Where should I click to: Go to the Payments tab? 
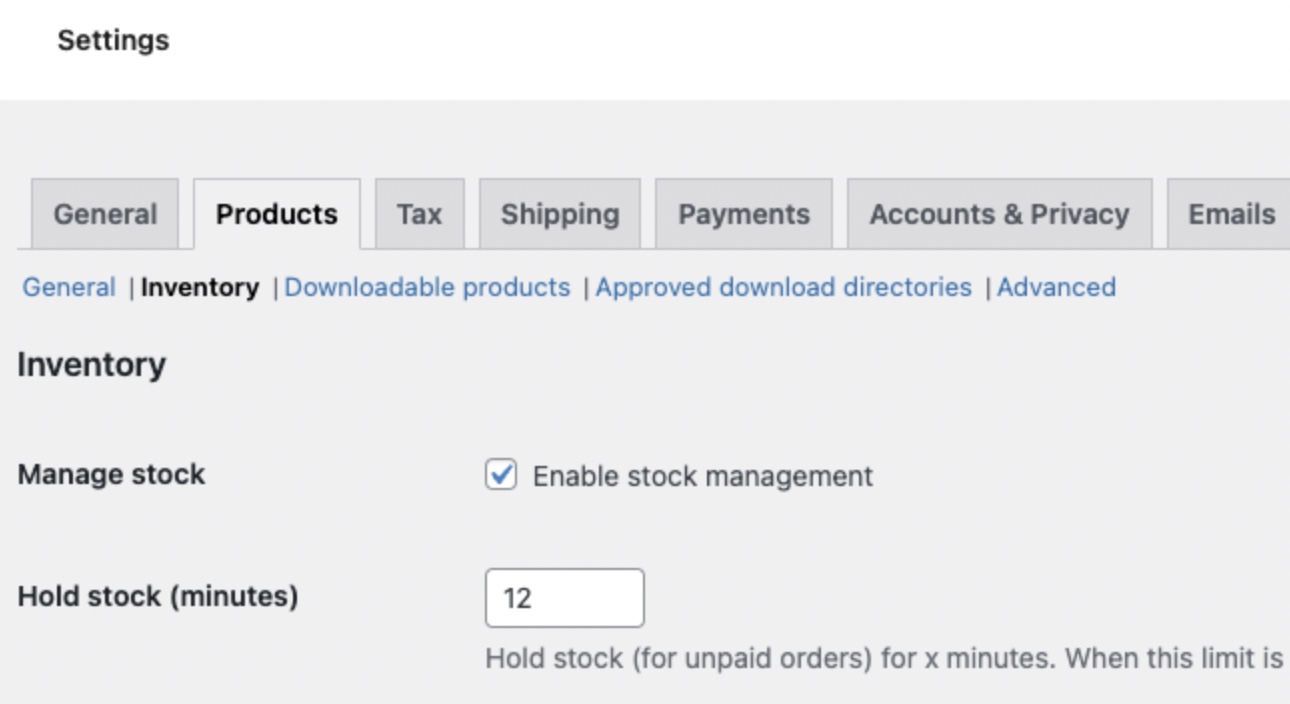click(x=744, y=214)
